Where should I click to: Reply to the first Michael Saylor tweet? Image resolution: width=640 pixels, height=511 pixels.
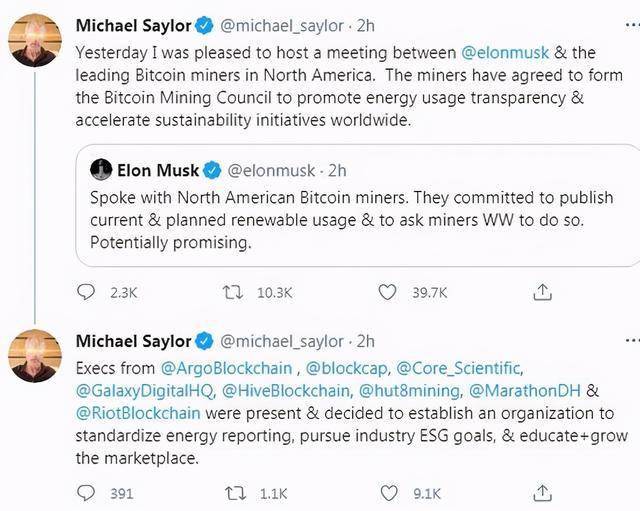coord(86,292)
